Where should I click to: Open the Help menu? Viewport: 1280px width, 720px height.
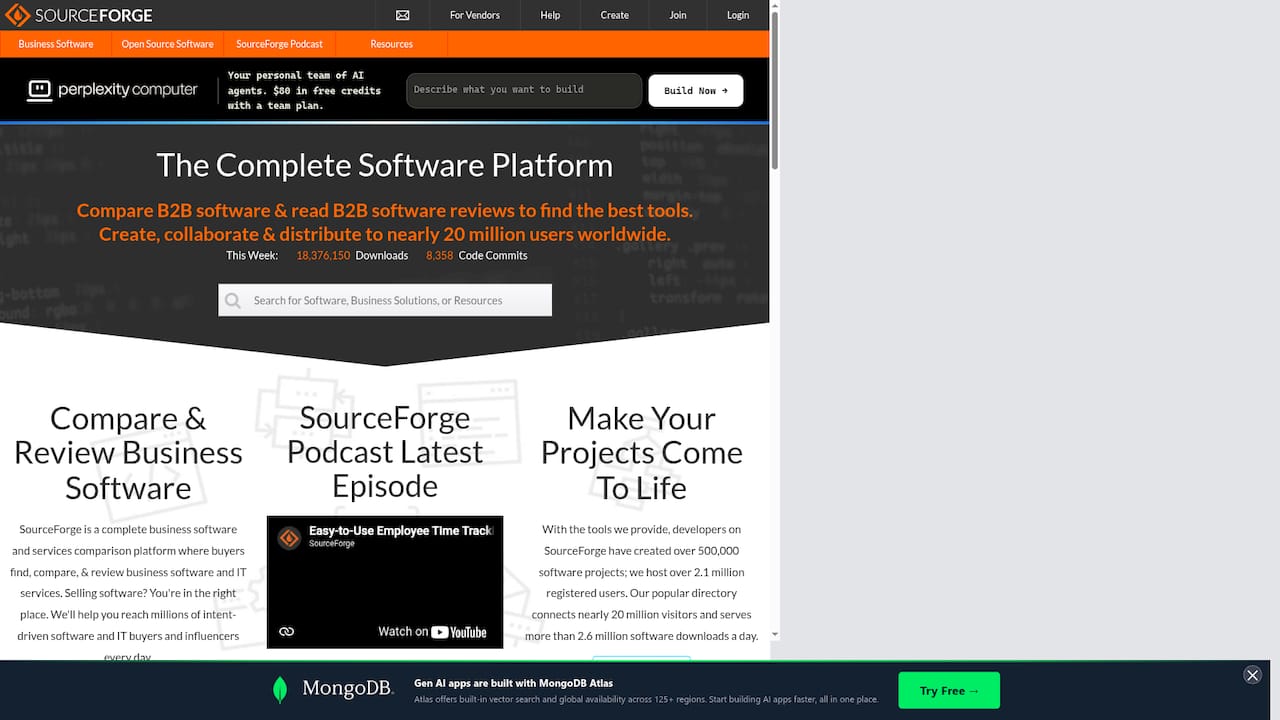click(x=549, y=15)
